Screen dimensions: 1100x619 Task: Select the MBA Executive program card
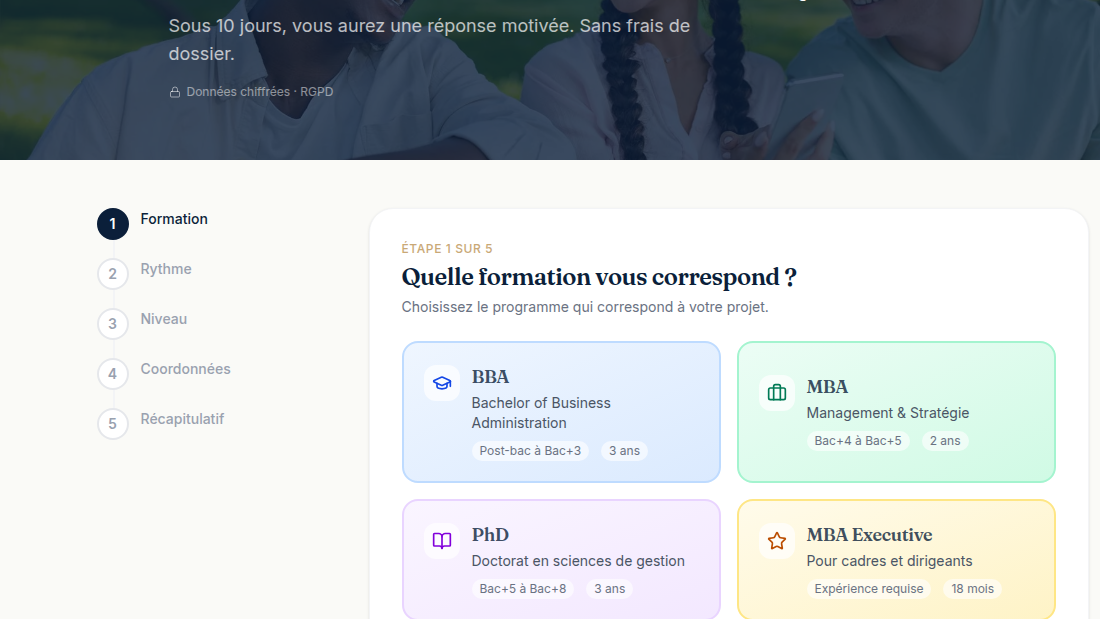[x=896, y=559]
